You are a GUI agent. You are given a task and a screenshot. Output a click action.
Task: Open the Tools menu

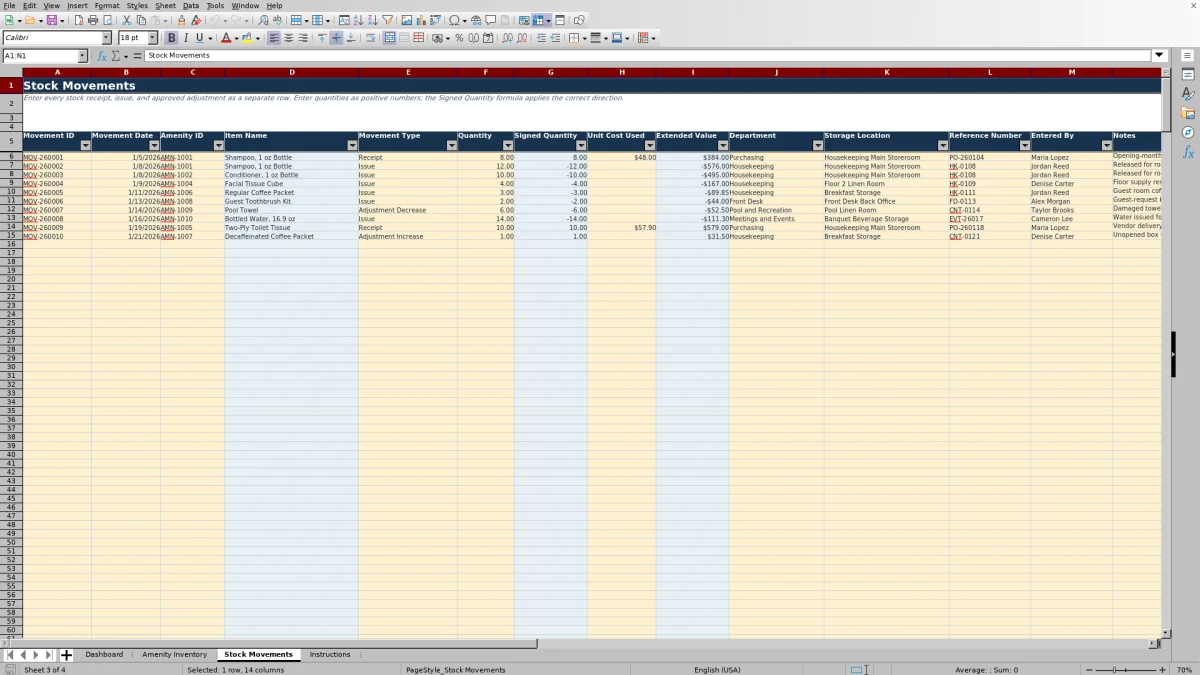[x=215, y=5]
